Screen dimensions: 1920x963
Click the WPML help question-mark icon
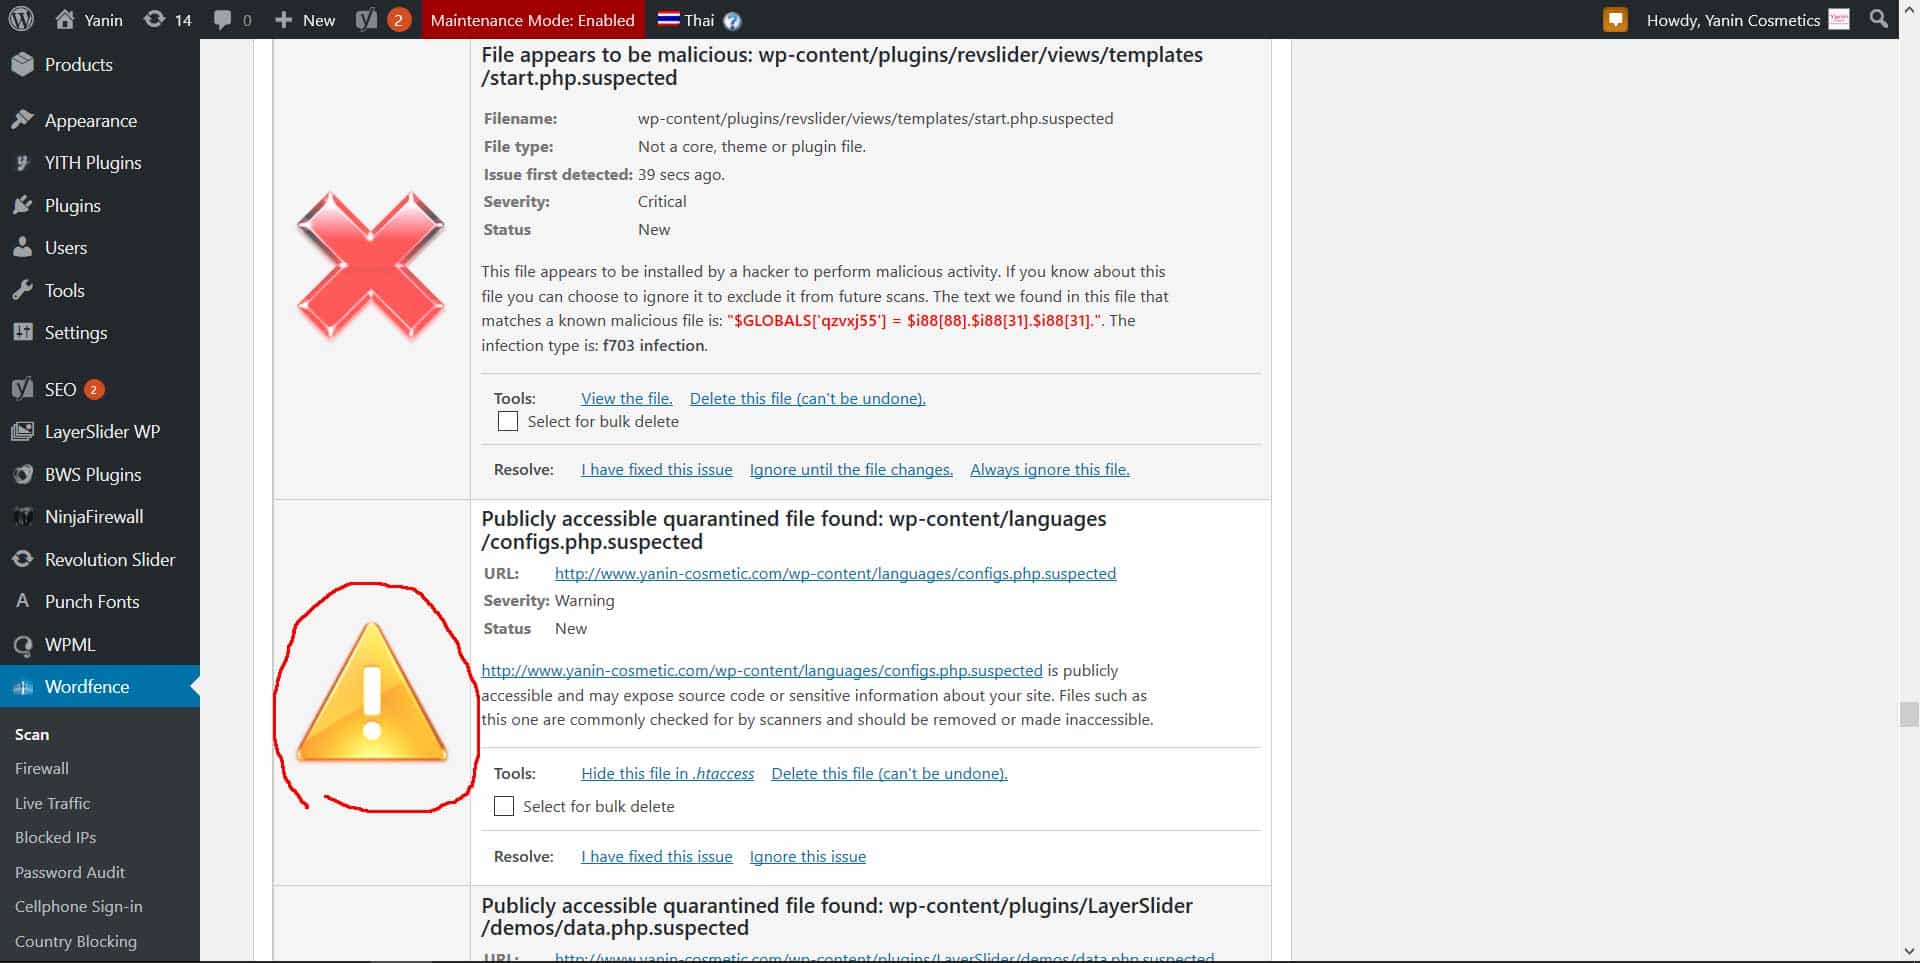pos(732,21)
